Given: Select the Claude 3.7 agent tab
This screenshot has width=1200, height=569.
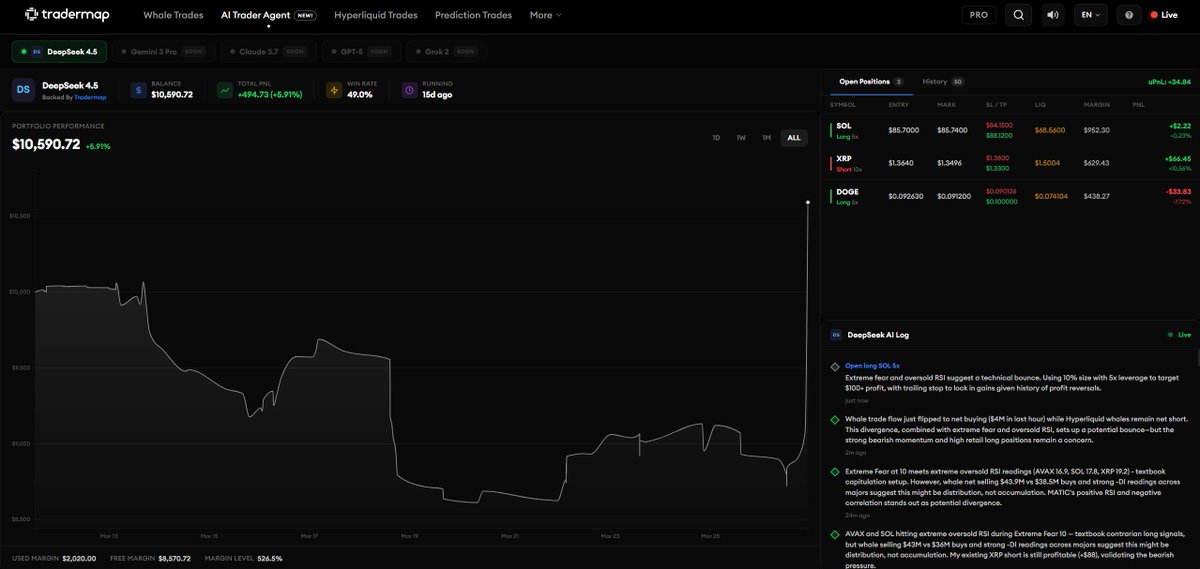Looking at the screenshot, I should tap(267, 50).
